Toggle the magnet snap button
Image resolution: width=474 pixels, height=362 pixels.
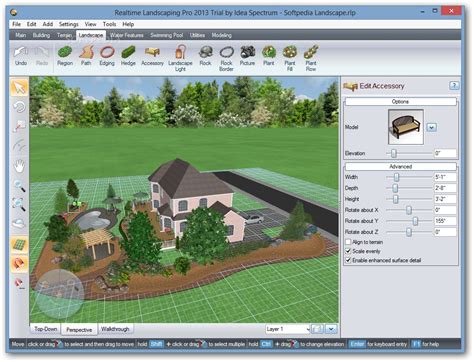click(19, 264)
